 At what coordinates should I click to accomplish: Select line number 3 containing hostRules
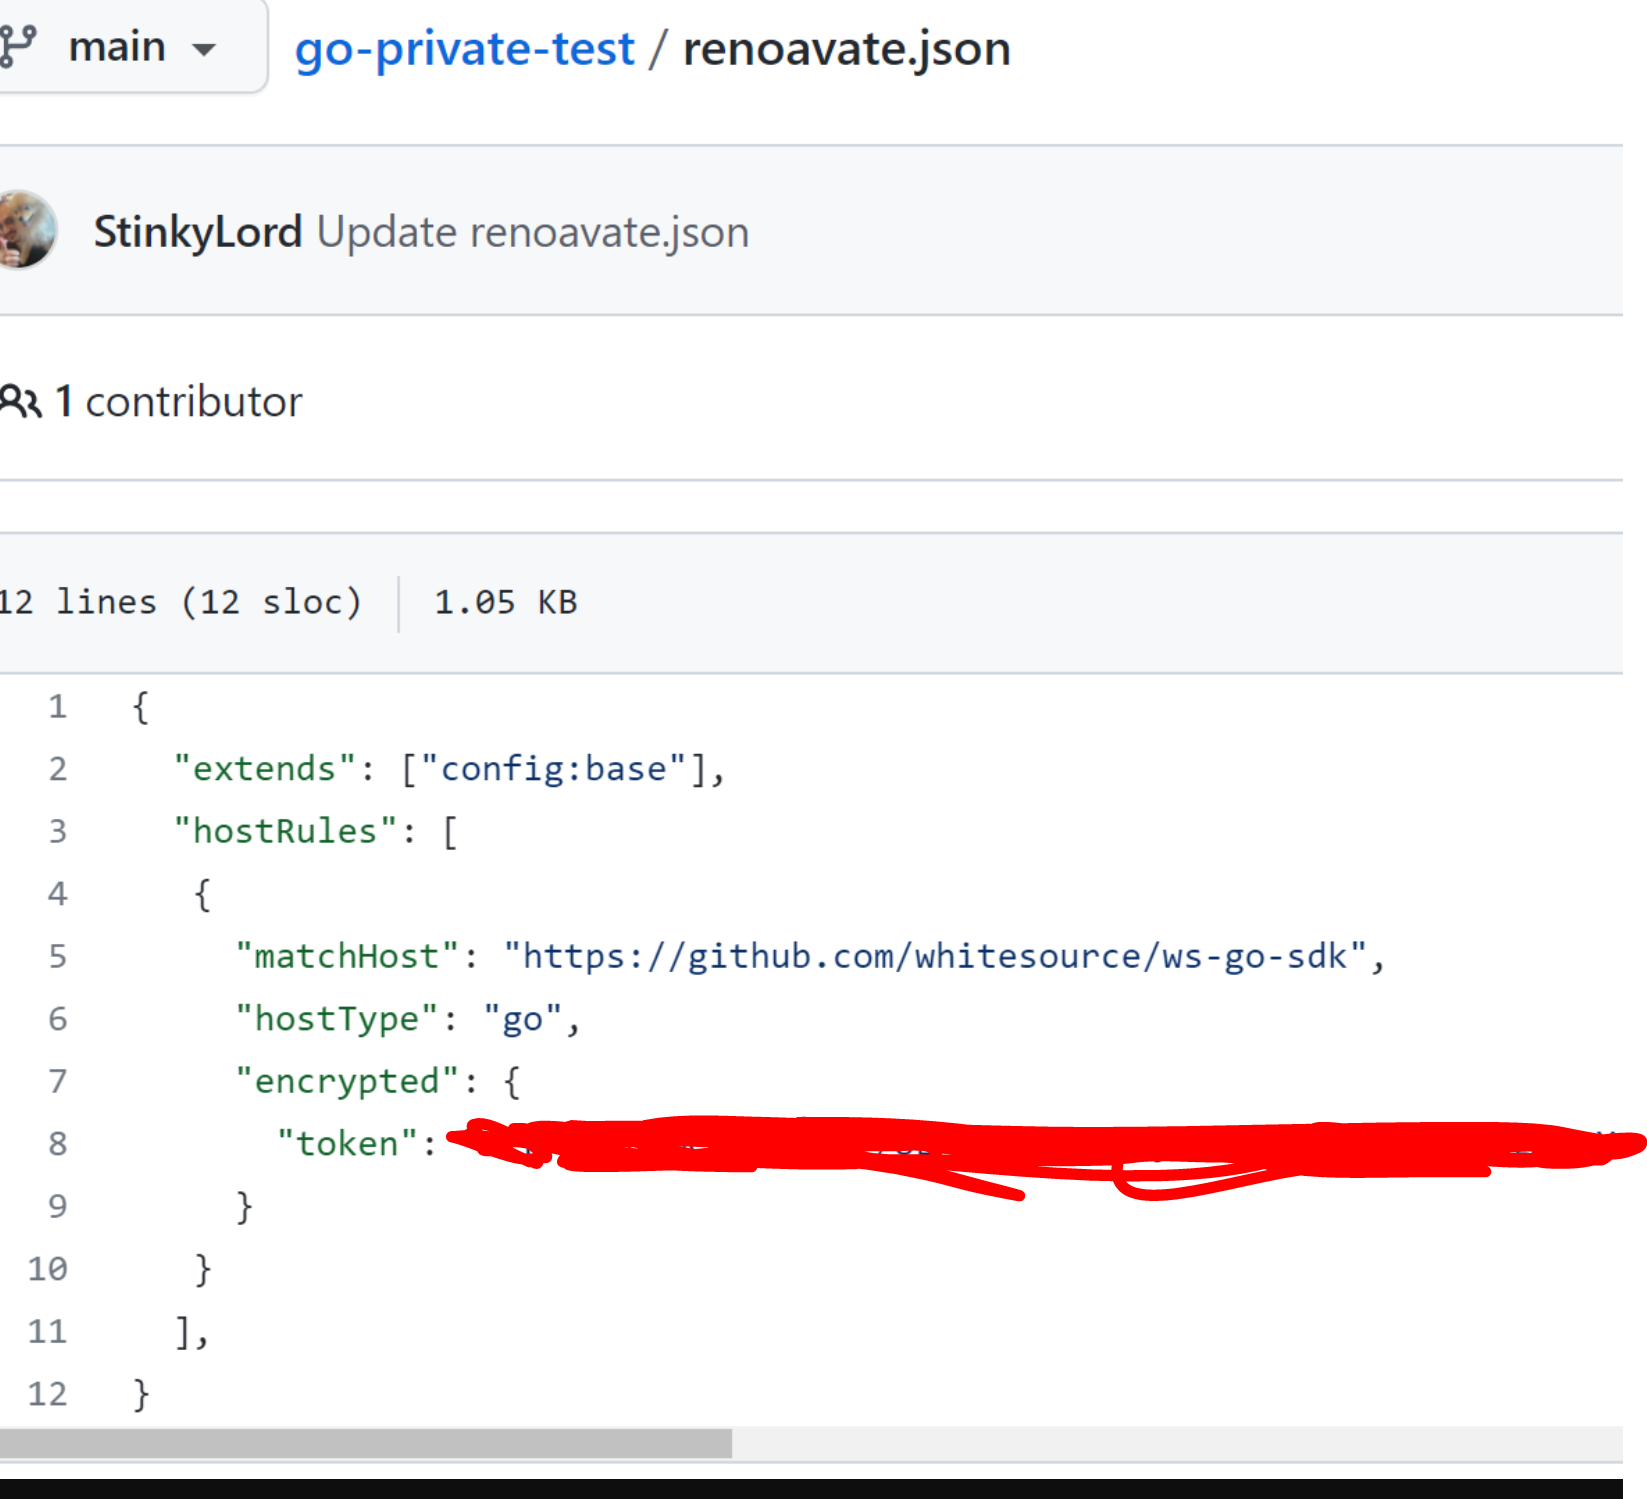click(57, 830)
